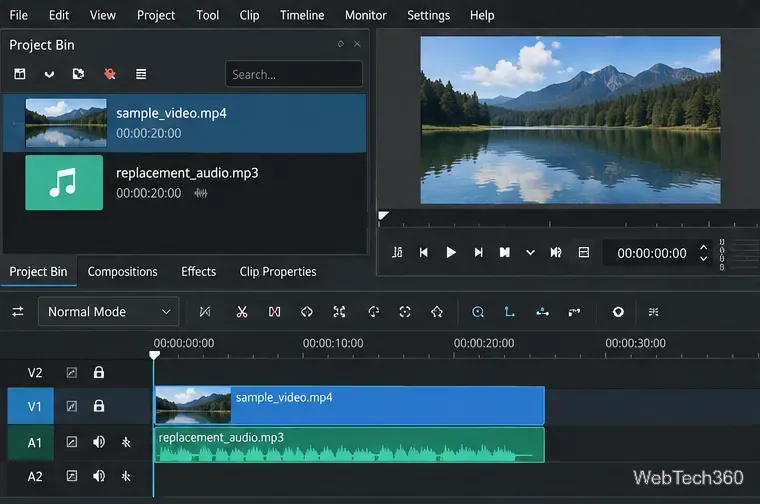
Task: Click the play zone button in monitor
Action: click(505, 252)
